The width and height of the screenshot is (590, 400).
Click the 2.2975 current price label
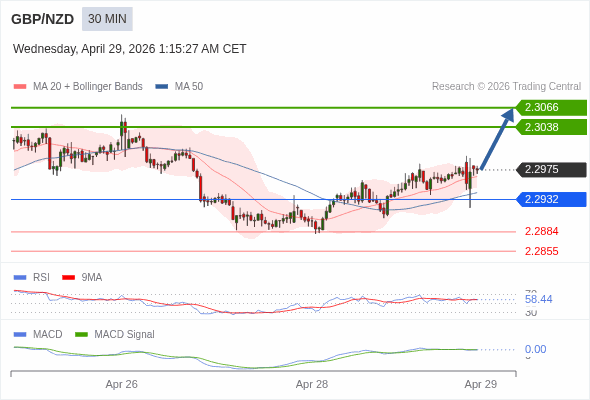(551, 169)
